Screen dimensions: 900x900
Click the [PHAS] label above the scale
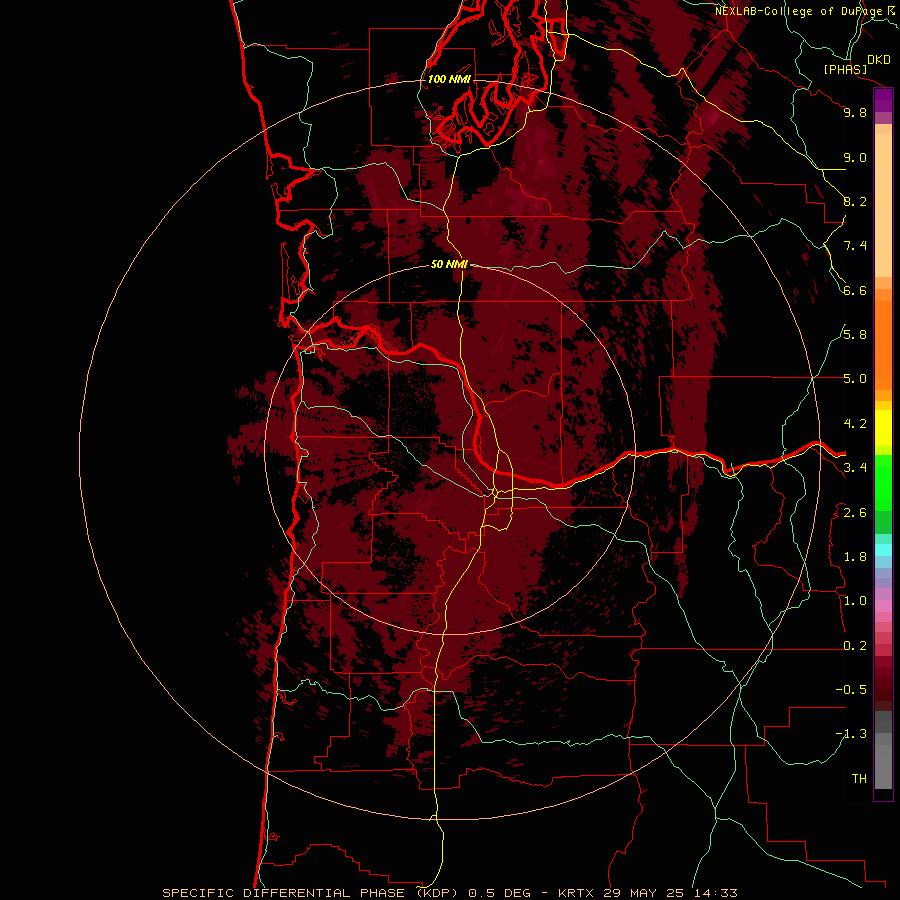pyautogui.click(x=845, y=69)
